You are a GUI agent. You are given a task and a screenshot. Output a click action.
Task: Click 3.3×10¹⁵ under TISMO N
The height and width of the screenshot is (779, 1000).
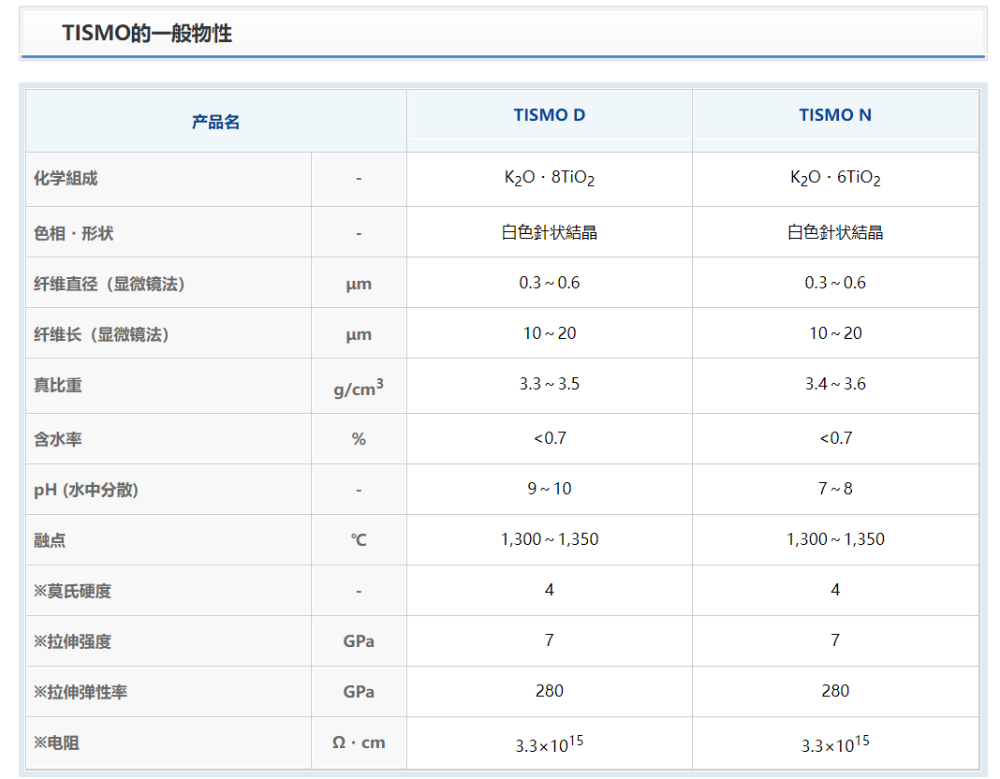click(835, 744)
